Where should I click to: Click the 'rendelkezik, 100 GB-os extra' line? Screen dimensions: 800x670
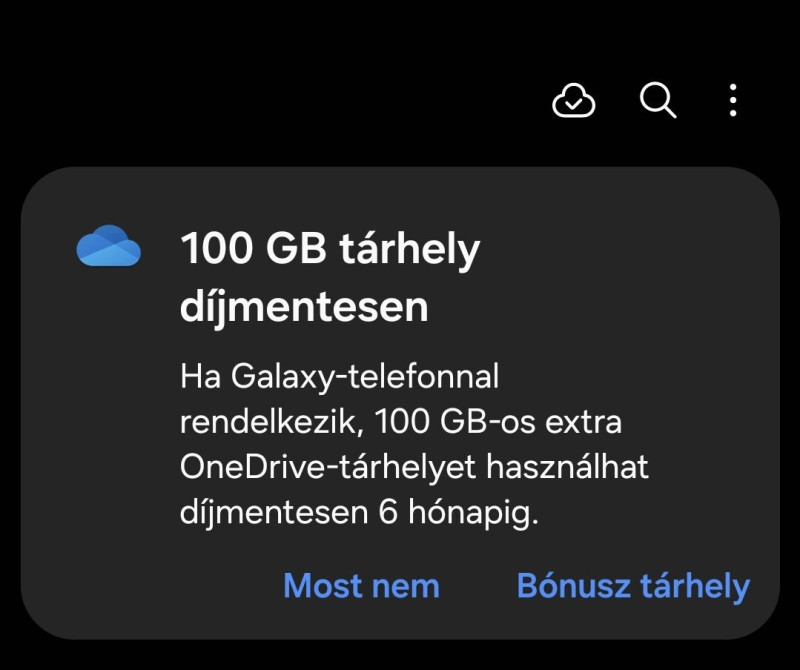pyautogui.click(x=401, y=422)
